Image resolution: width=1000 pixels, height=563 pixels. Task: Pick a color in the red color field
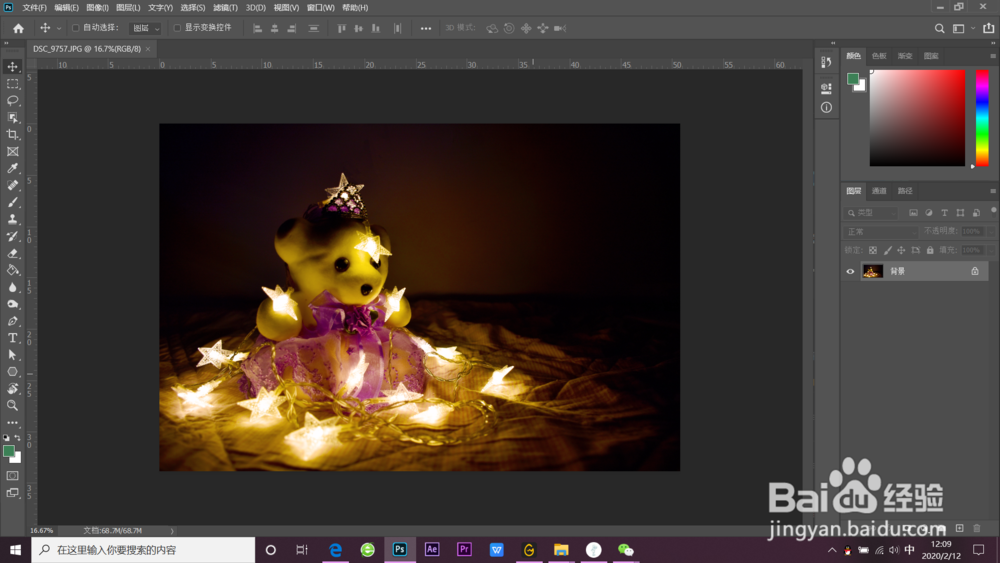[x=917, y=118]
